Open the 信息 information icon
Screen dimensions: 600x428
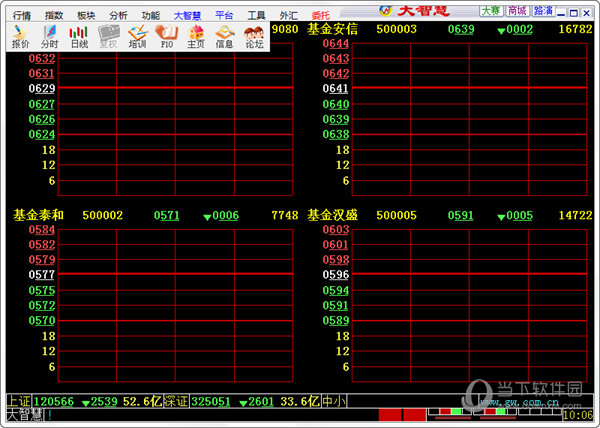pos(225,37)
